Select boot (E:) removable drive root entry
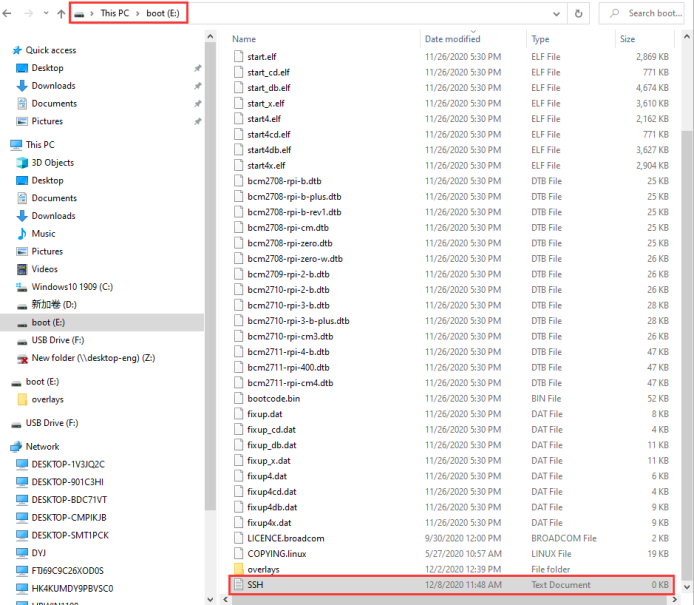 pos(42,381)
